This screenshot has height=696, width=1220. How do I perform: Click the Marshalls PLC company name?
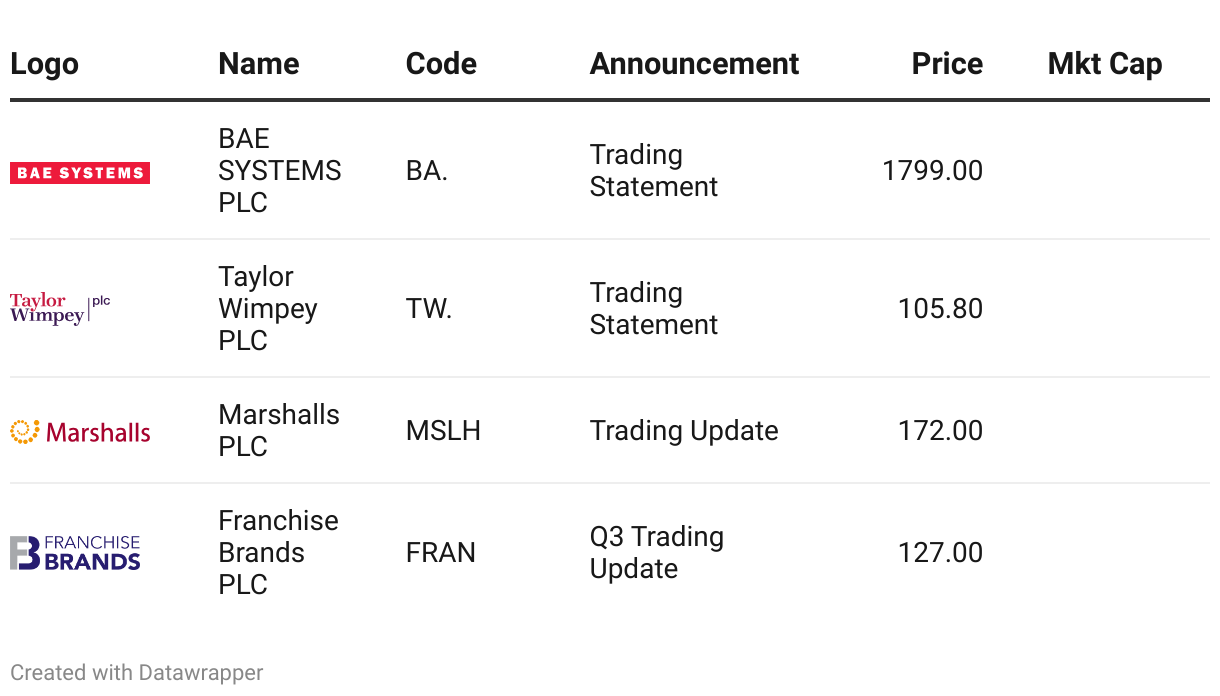(x=278, y=430)
